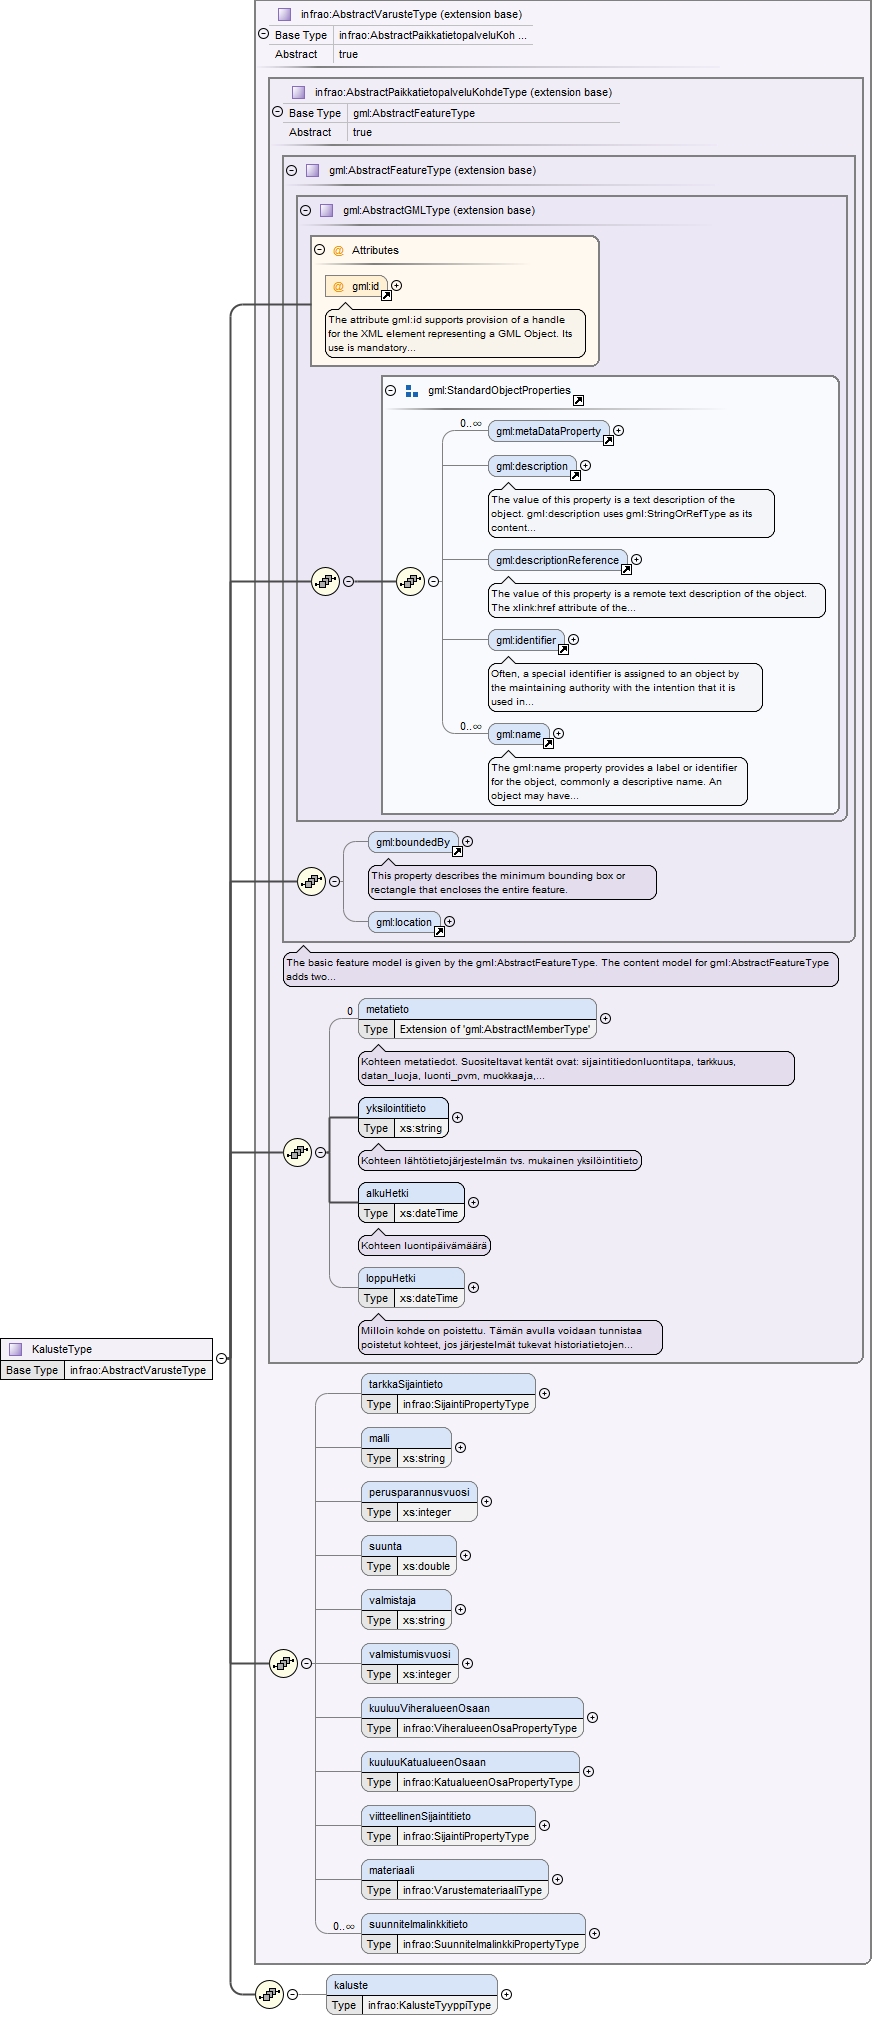Expand the valmistaja element
This screenshot has width=873, height=2020.
[x=461, y=1610]
